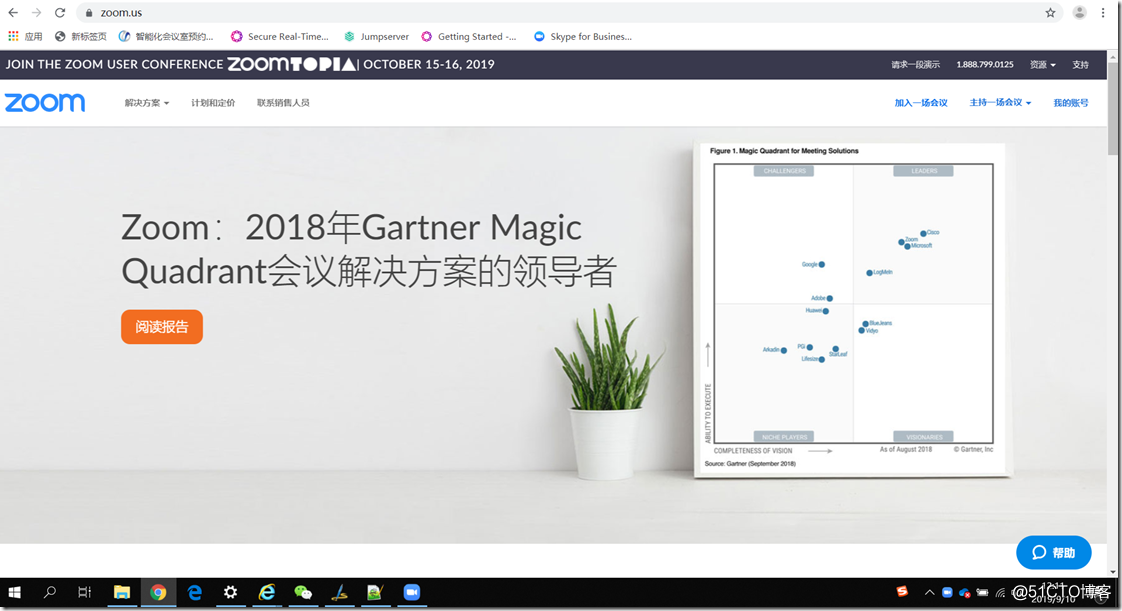Open the 新标签页 bookmark
The image size is (1122, 611).
[80, 36]
